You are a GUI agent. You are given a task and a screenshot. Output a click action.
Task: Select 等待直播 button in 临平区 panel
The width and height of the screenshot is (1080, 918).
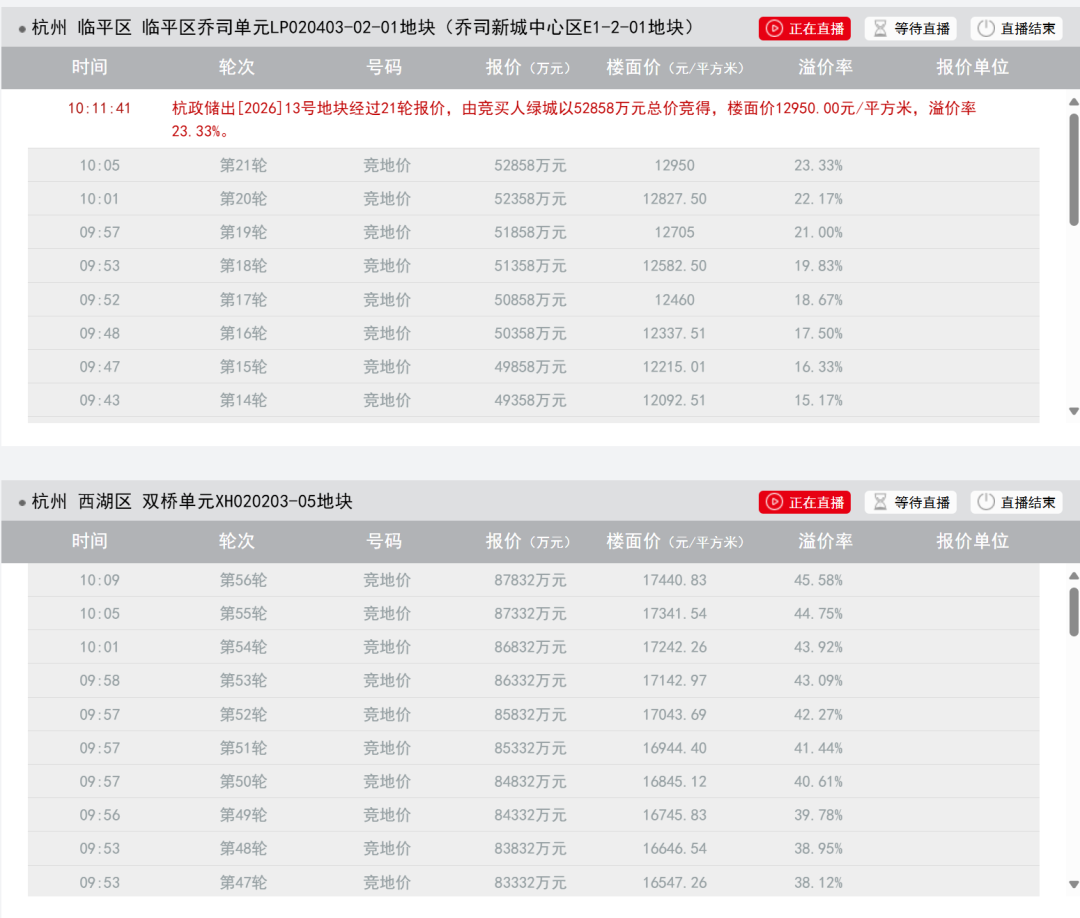[x=911, y=28]
